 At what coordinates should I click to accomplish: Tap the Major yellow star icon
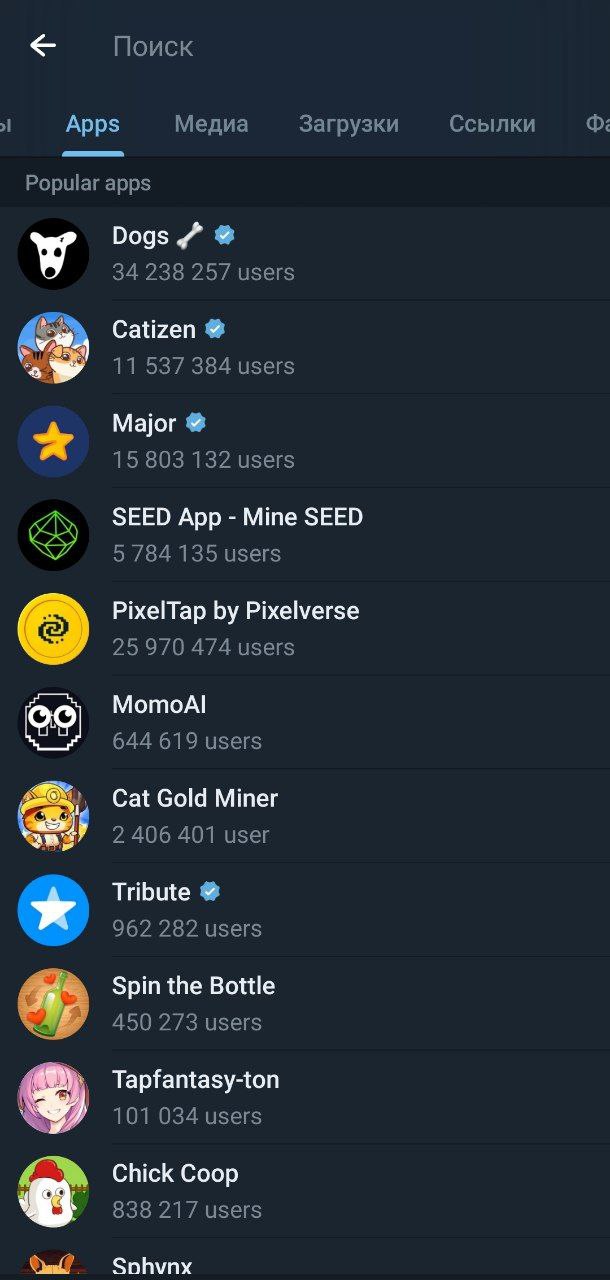pos(53,441)
